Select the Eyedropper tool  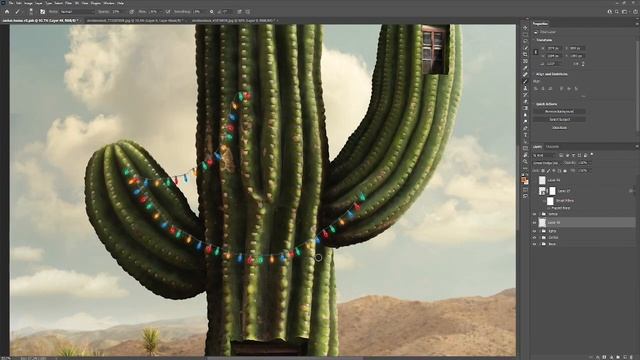click(525, 68)
